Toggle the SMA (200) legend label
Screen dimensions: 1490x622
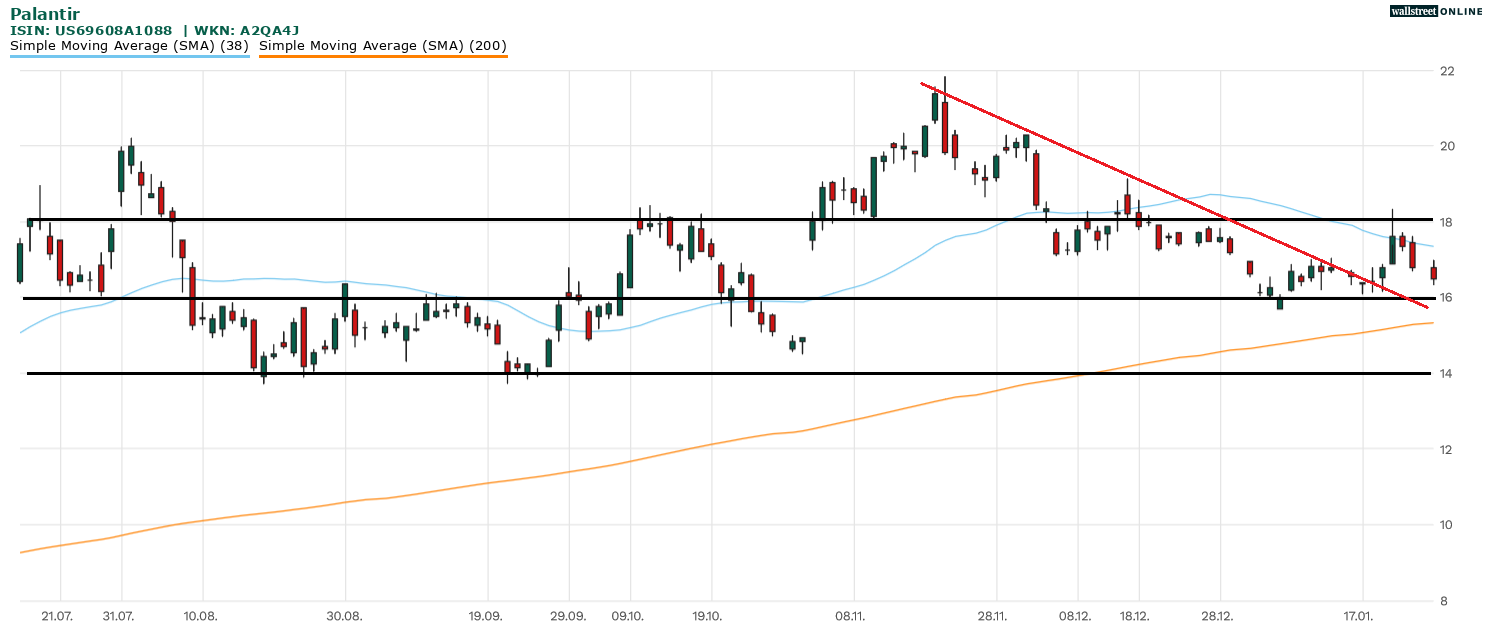pyautogui.click(x=382, y=46)
